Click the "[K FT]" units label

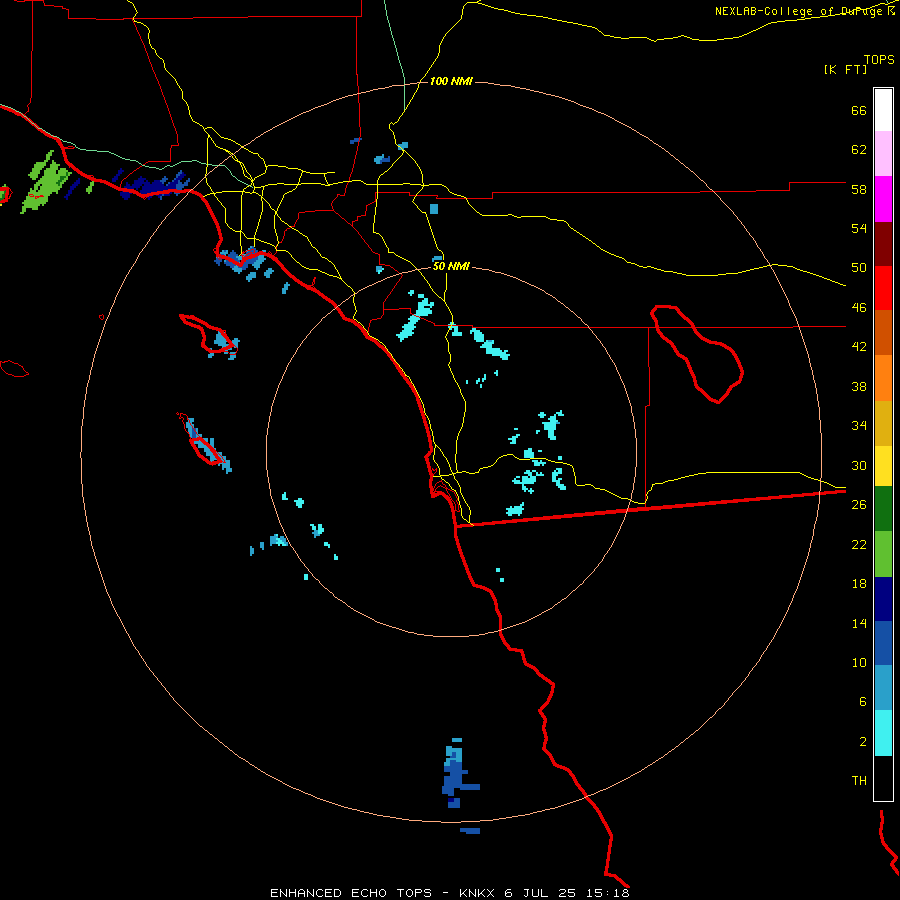pyautogui.click(x=845, y=70)
